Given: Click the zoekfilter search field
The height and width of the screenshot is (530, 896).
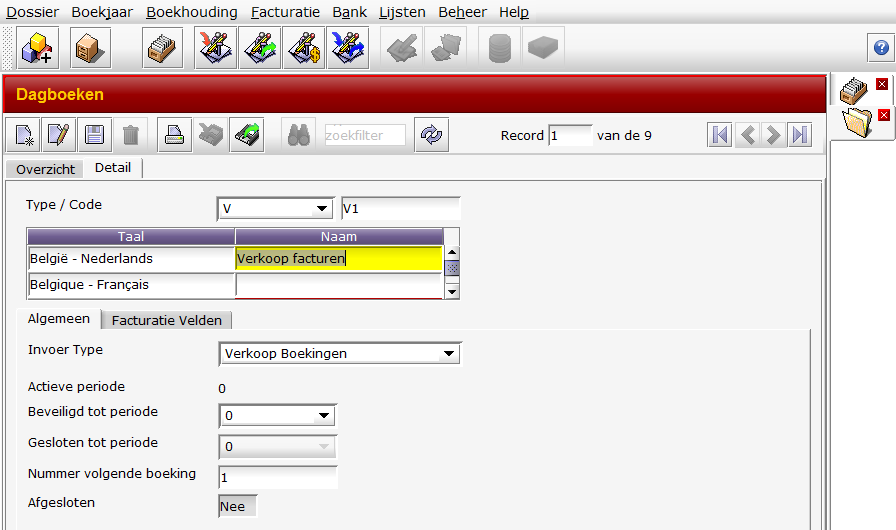Looking at the screenshot, I should 365,135.
